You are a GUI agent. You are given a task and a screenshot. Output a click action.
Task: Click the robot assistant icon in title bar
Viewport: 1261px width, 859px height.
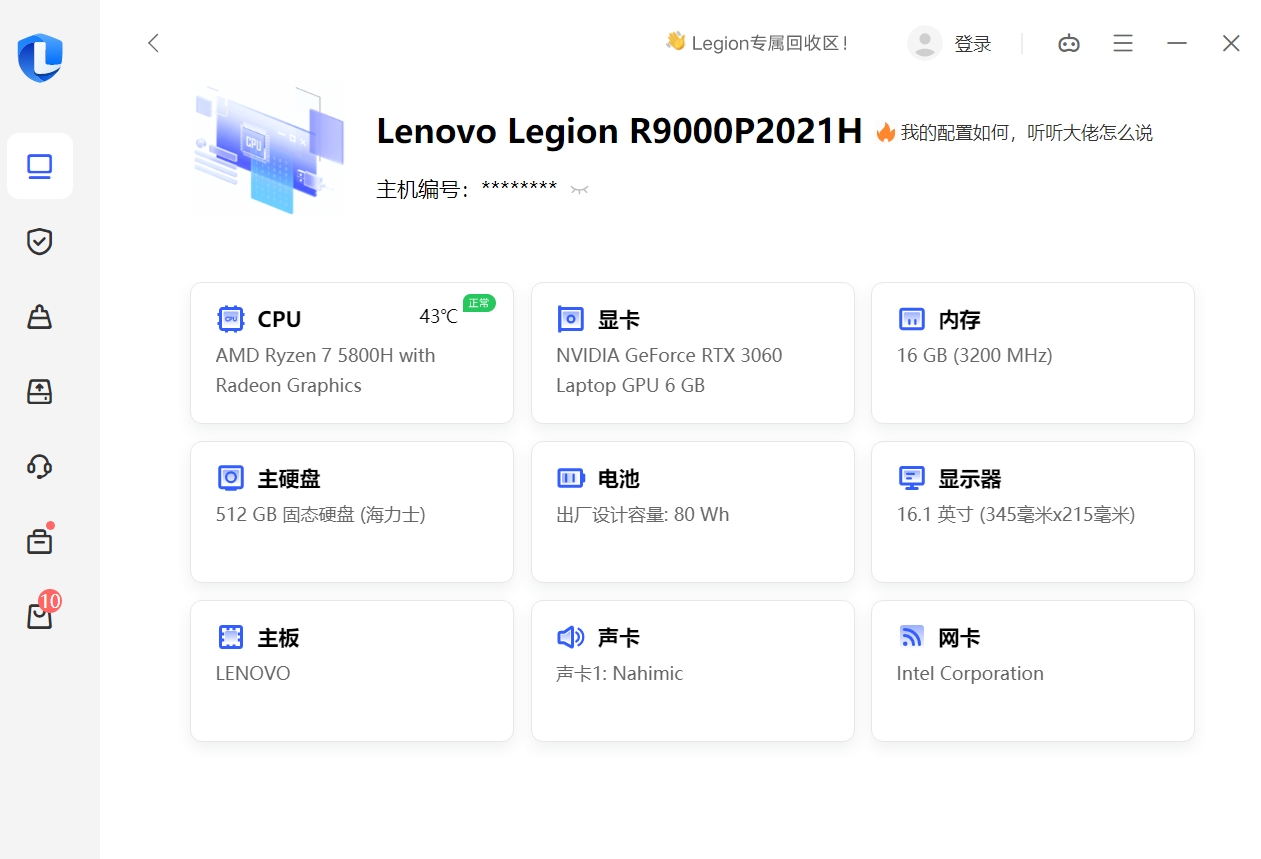1069,43
